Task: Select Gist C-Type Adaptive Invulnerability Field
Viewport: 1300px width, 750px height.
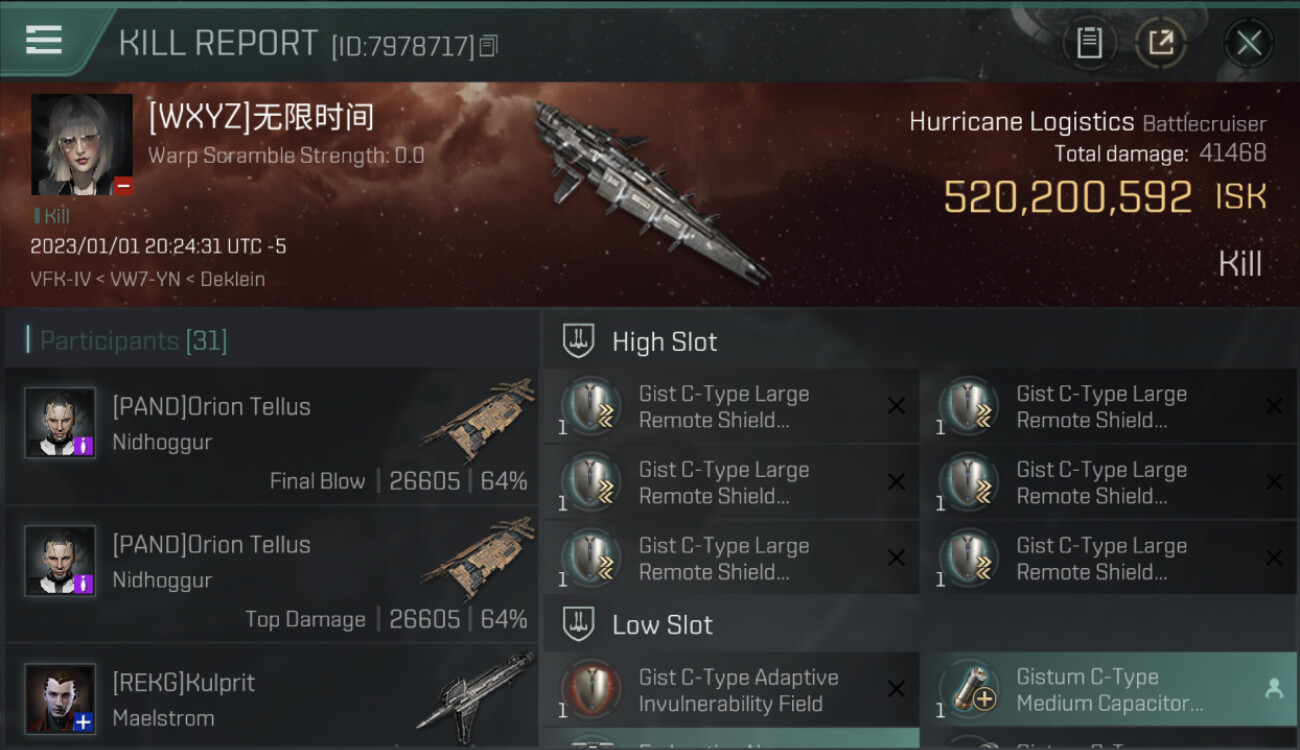Action: coord(731,690)
